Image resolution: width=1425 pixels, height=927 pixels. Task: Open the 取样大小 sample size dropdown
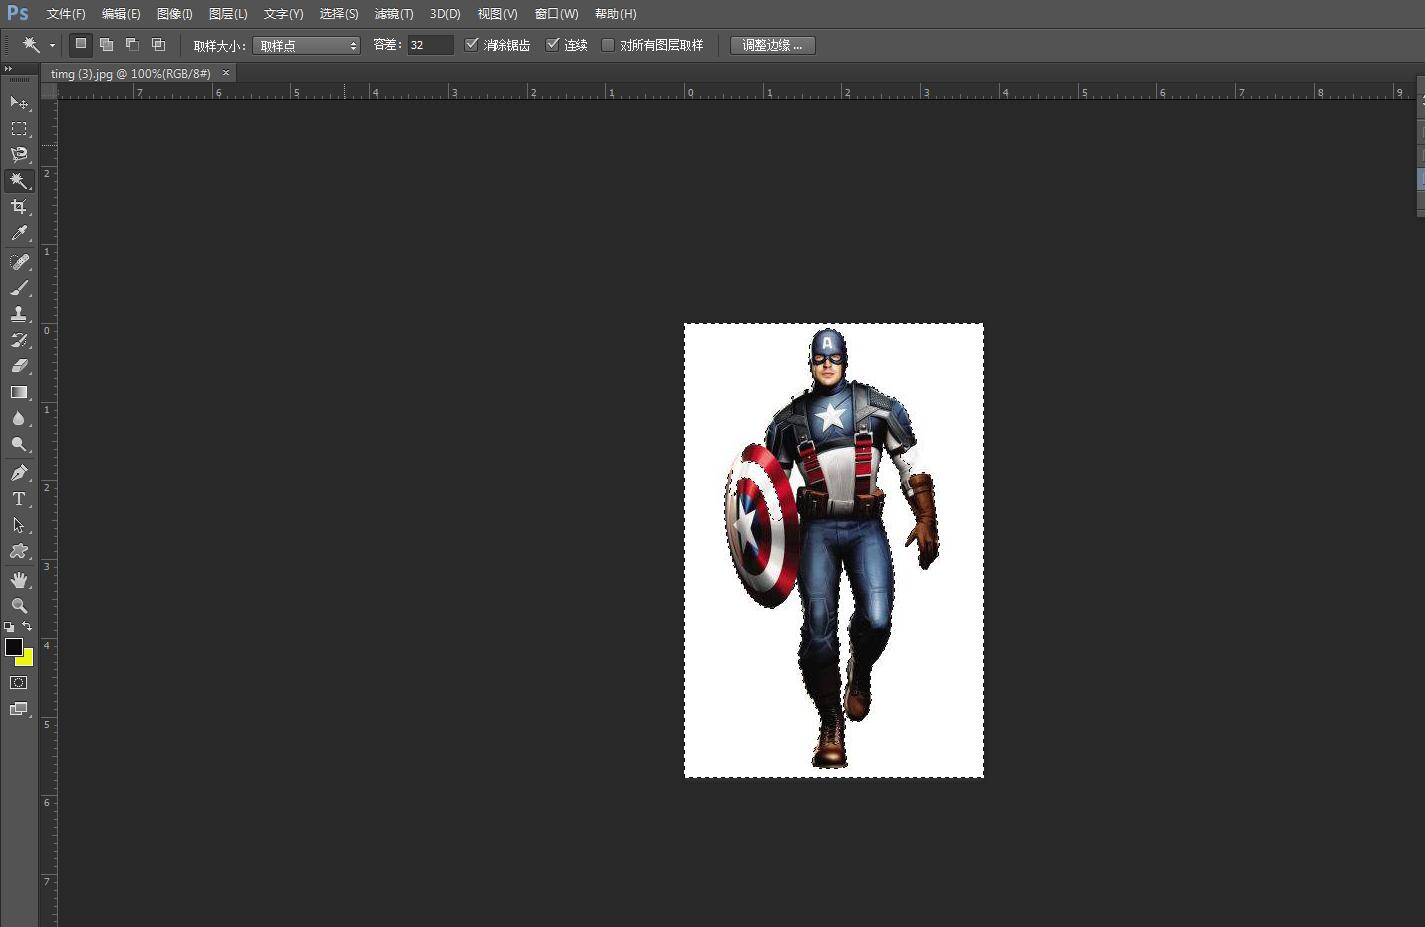pyautogui.click(x=306, y=46)
